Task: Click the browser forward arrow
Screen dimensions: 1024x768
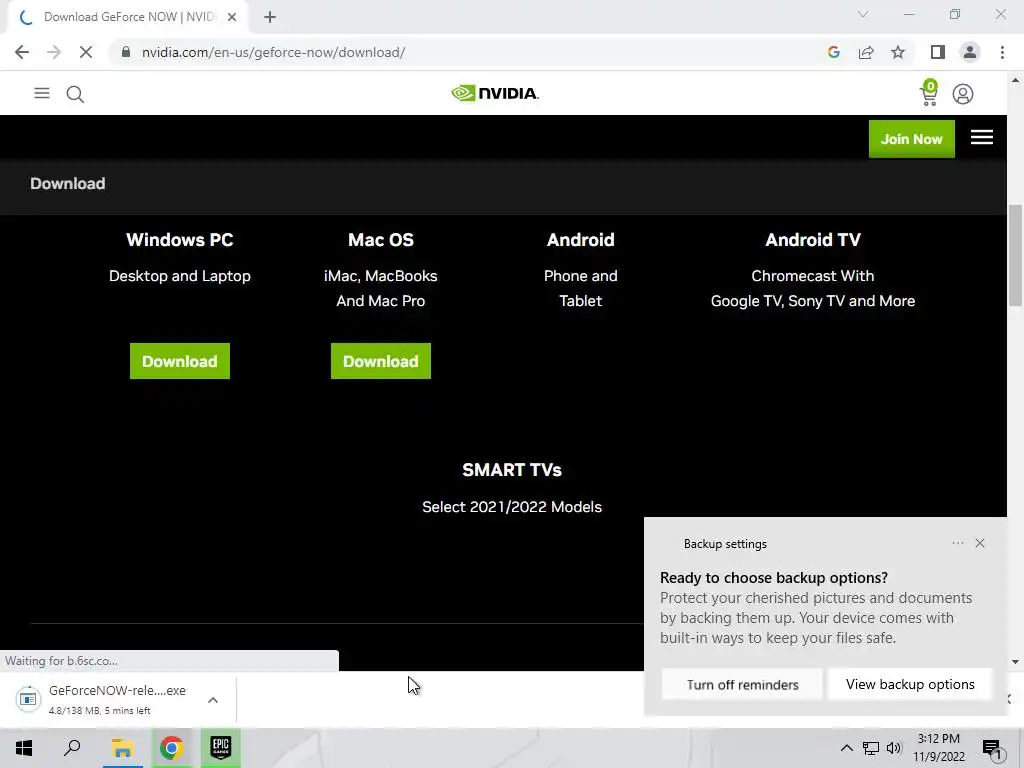Action: 54,52
